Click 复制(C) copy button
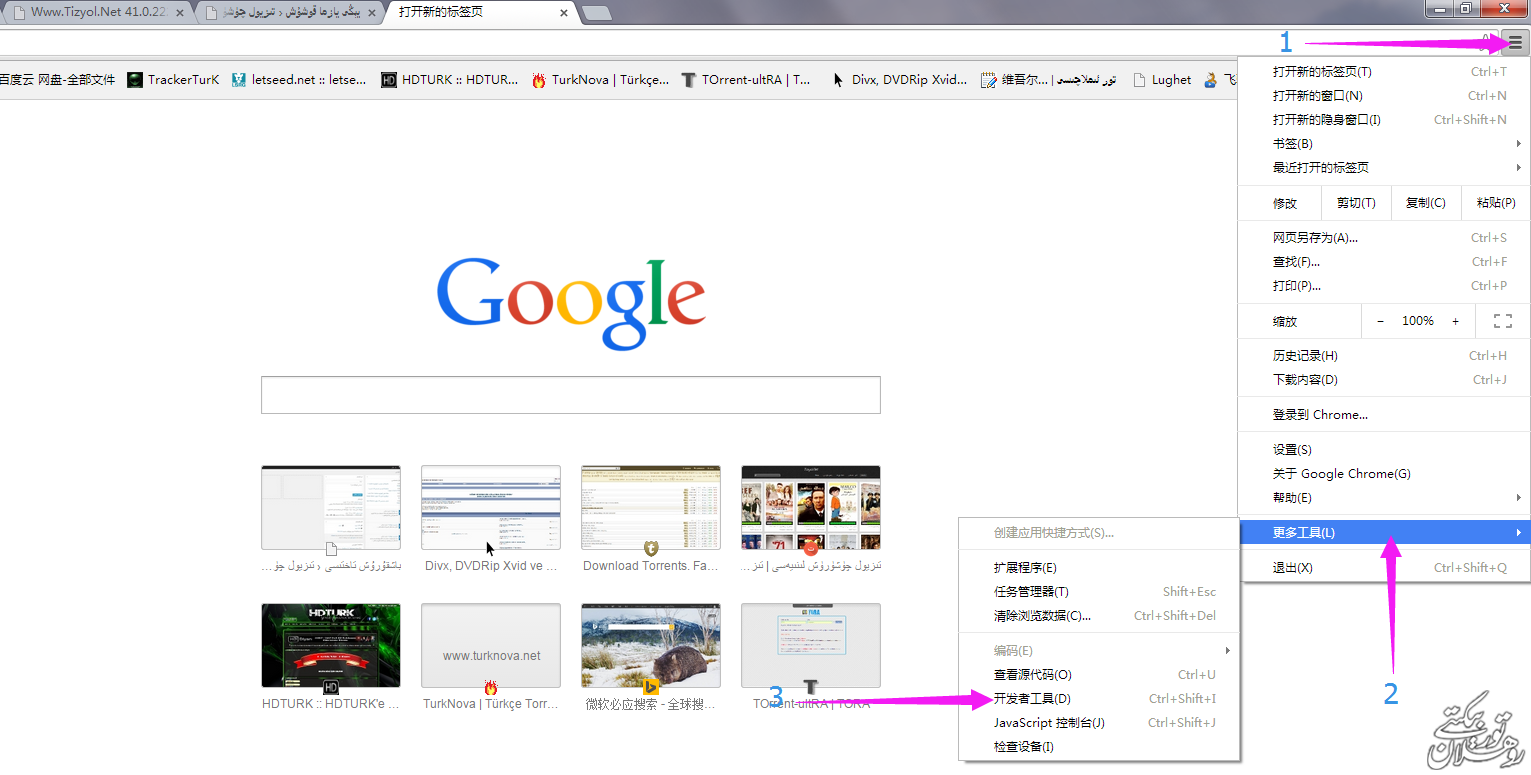1531x775 pixels. 1426,203
